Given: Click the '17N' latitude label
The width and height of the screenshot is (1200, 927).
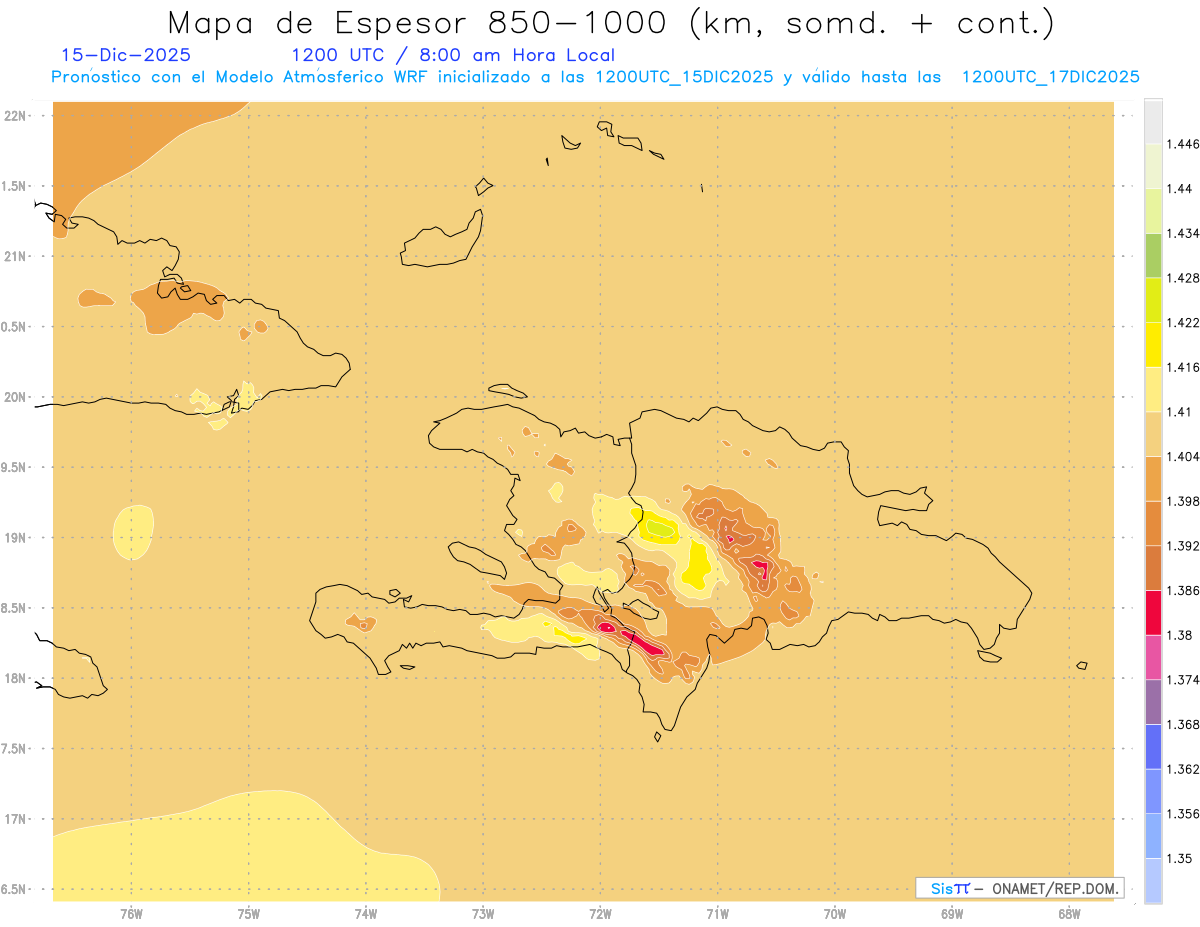Looking at the screenshot, I should 16,819.
